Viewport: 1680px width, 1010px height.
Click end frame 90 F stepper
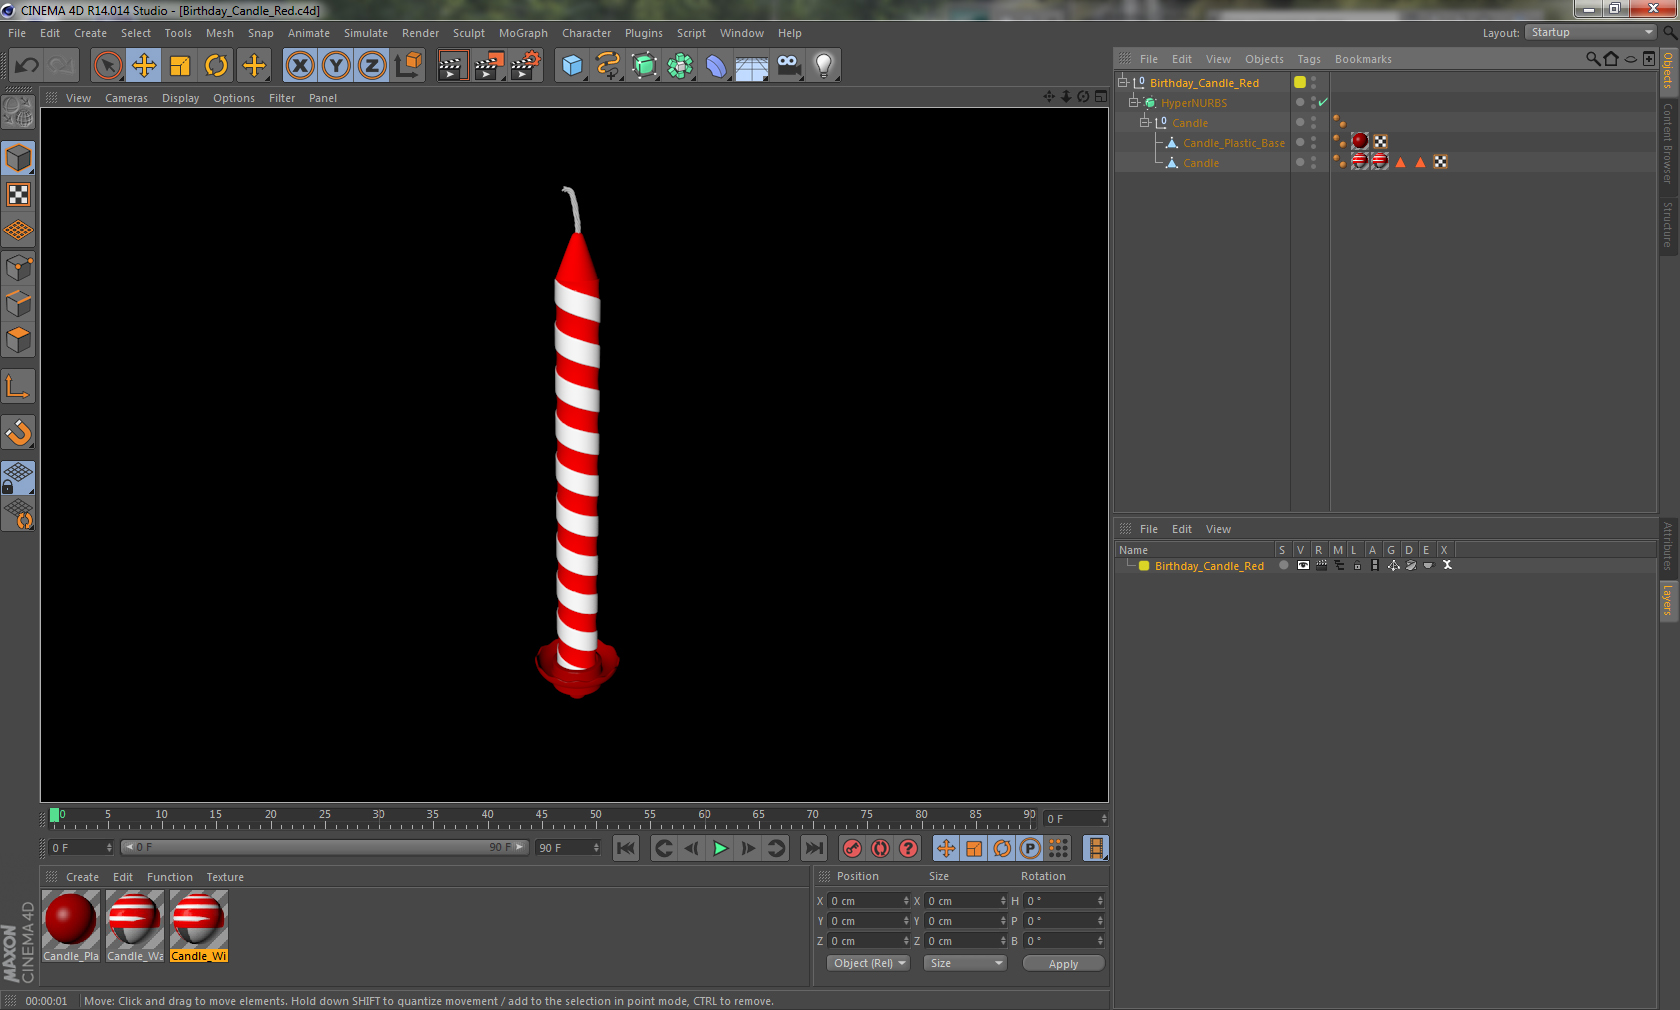[x=596, y=848]
